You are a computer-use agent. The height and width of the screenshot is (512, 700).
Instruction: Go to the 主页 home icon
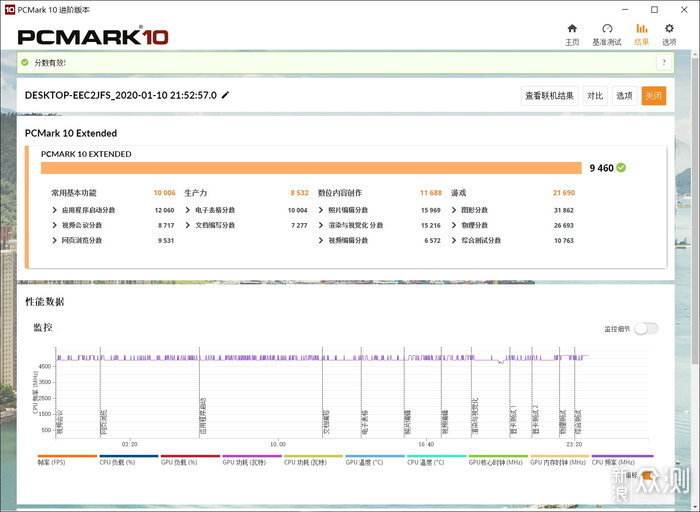[x=572, y=29]
